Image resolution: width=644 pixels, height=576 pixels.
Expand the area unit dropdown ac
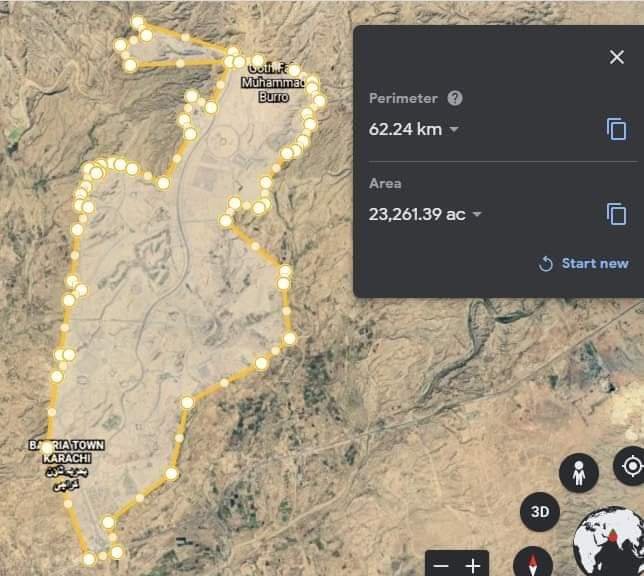(x=476, y=214)
